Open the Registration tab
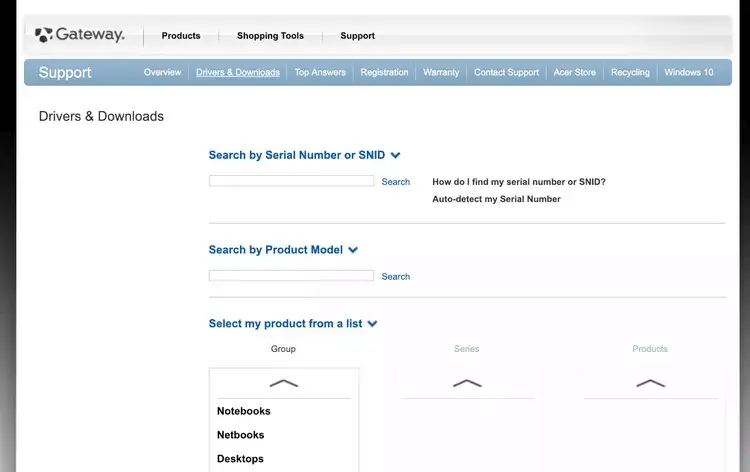Image resolution: width=750 pixels, height=472 pixels. (385, 72)
